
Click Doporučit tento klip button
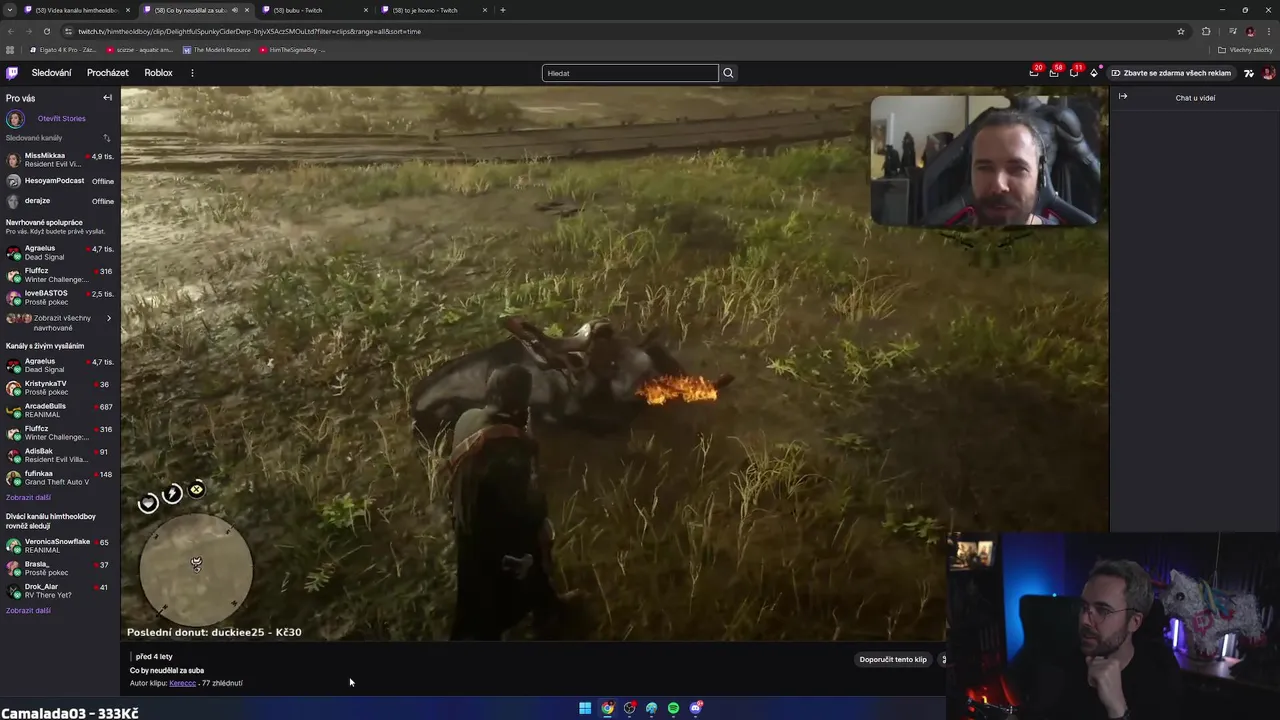pos(893,659)
